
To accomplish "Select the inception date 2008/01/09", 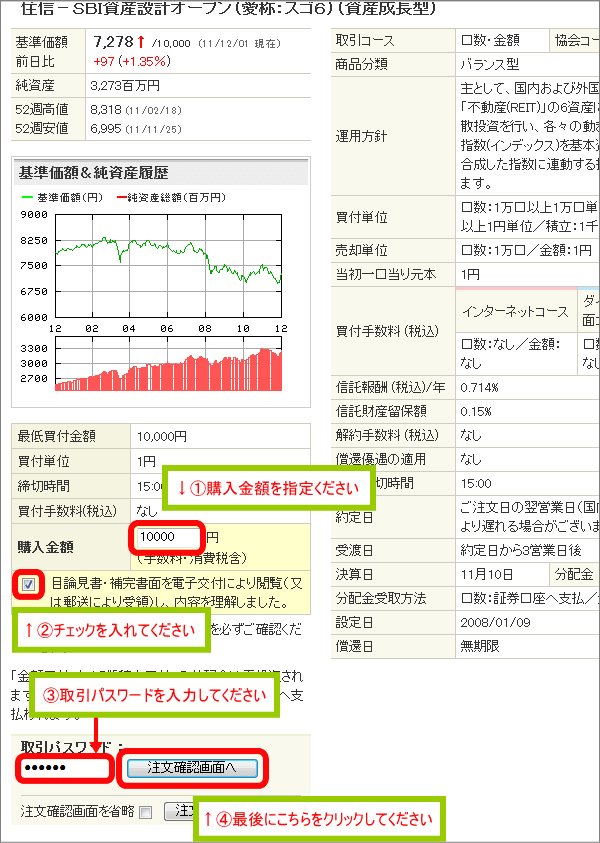I will [496, 623].
